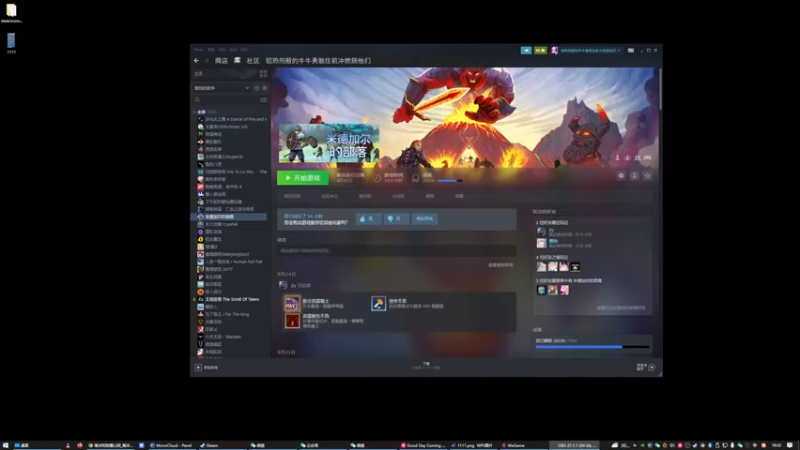This screenshot has width=800, height=450.
Task: Open the Community Hub game sub-tab
Action: tap(330, 196)
